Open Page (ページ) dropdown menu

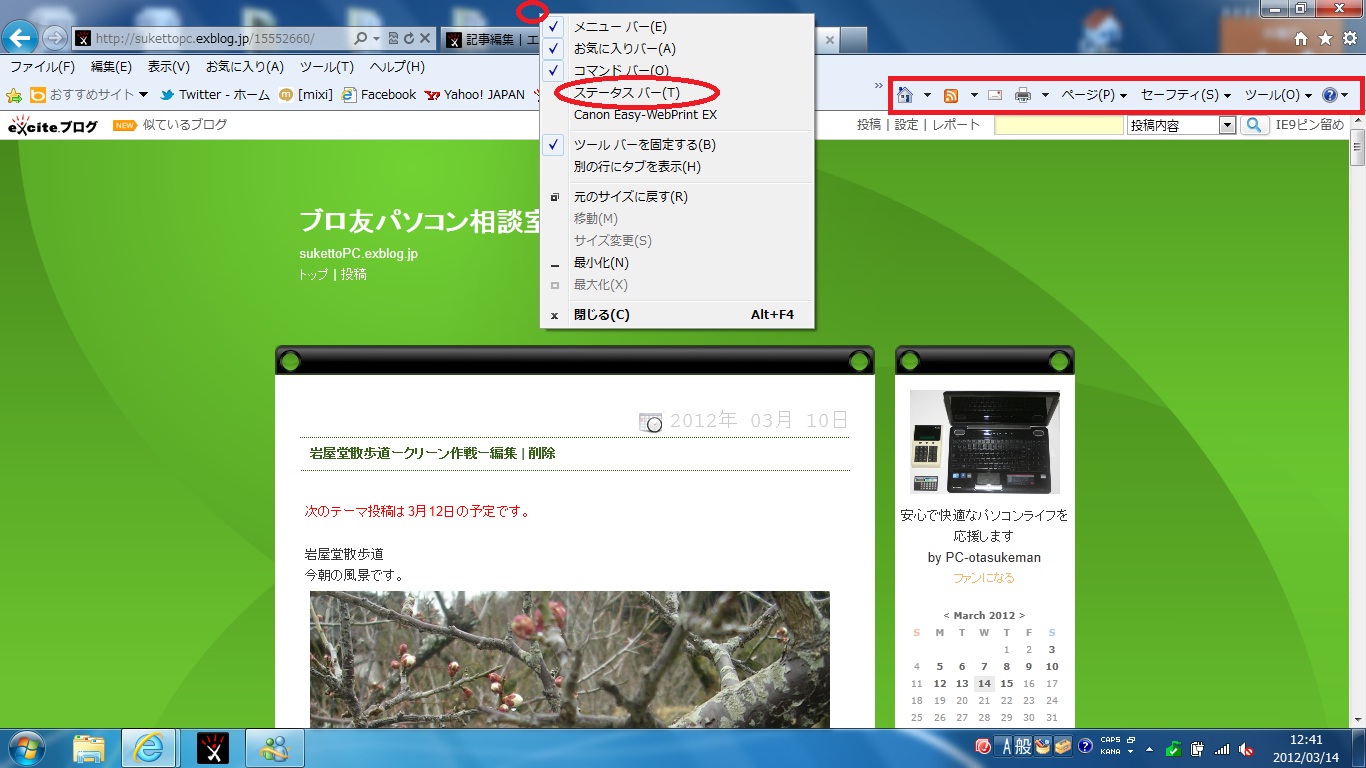pos(1094,95)
